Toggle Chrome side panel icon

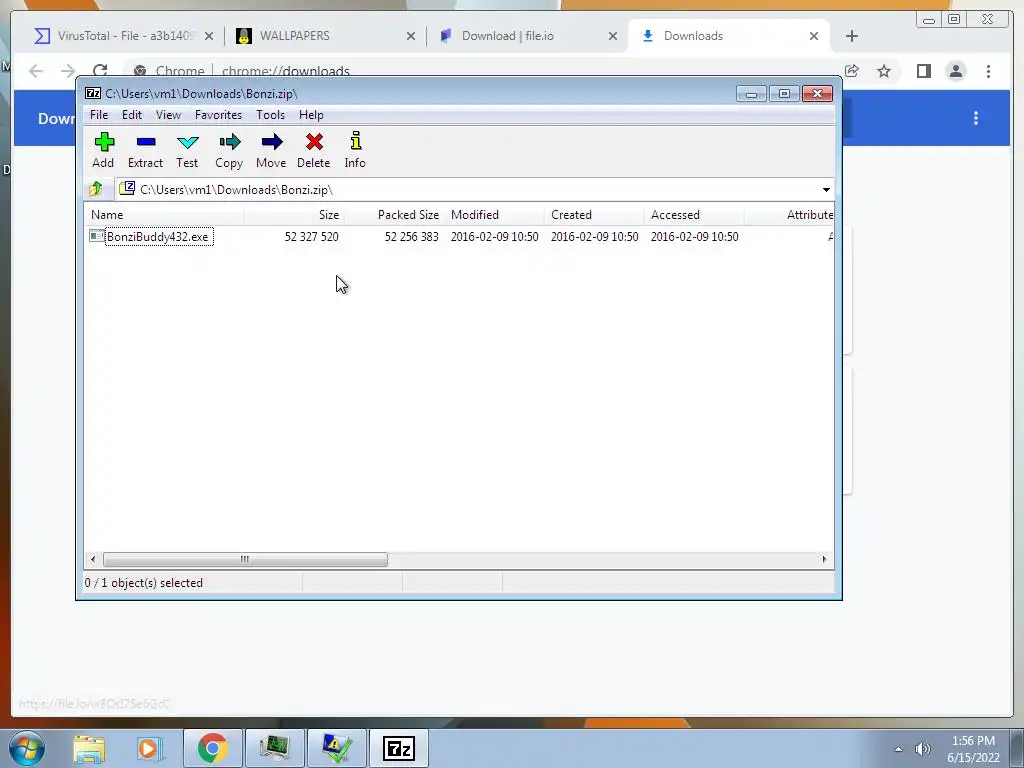(x=923, y=71)
